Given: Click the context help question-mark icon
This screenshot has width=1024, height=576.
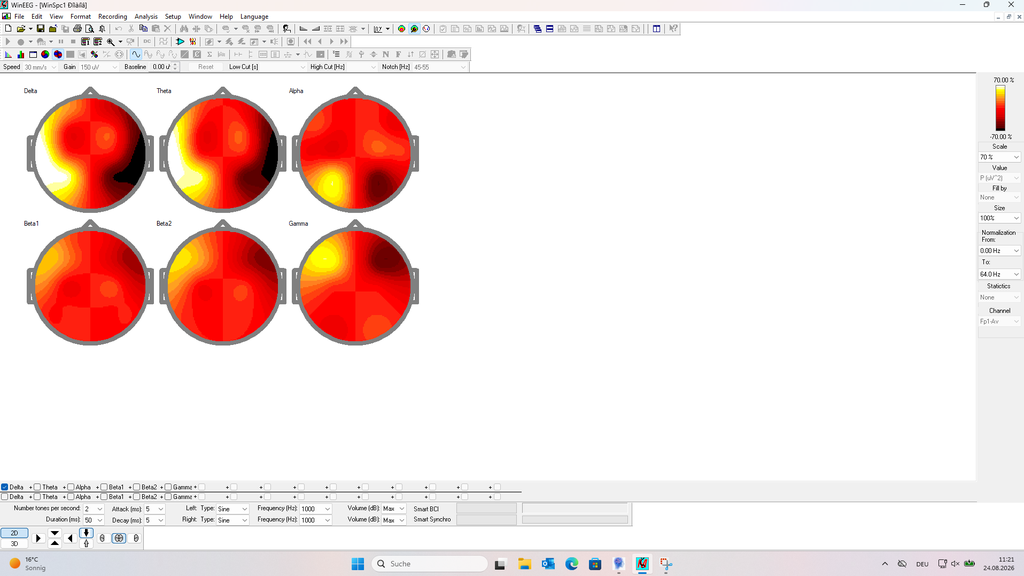Looking at the screenshot, I should tap(673, 29).
